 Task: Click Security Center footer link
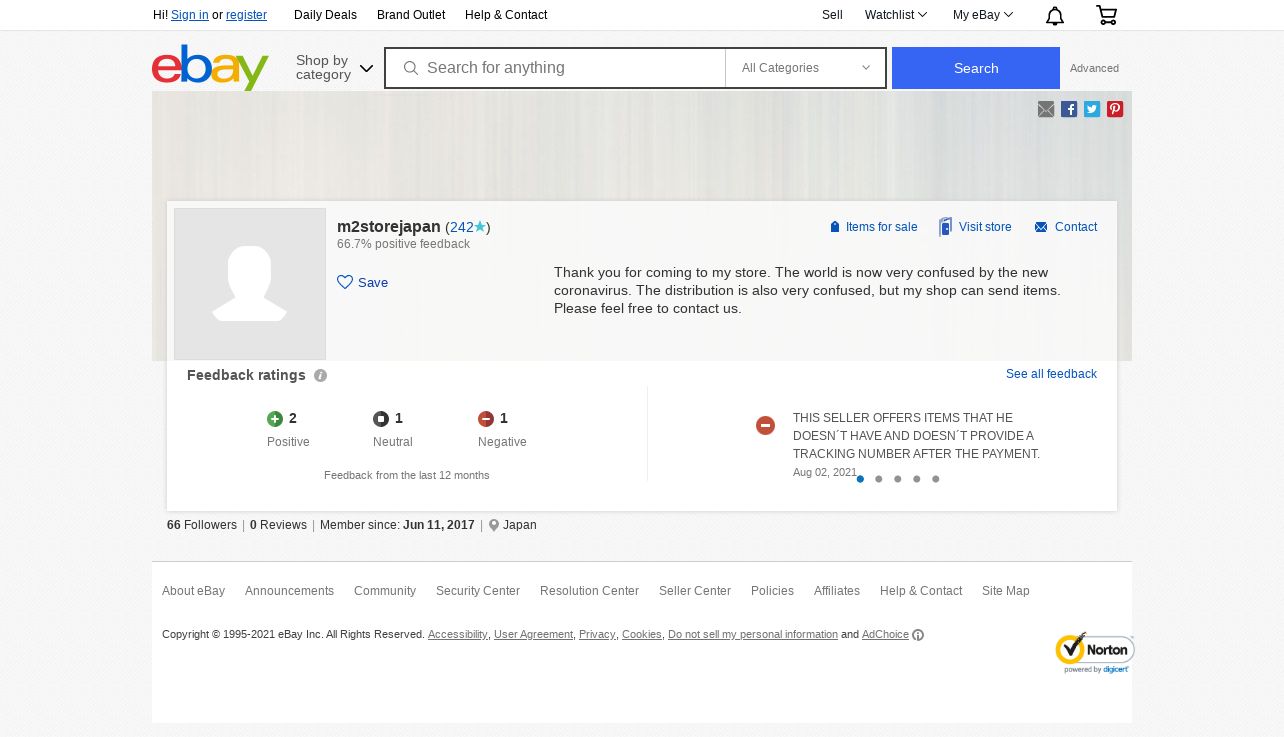[478, 591]
